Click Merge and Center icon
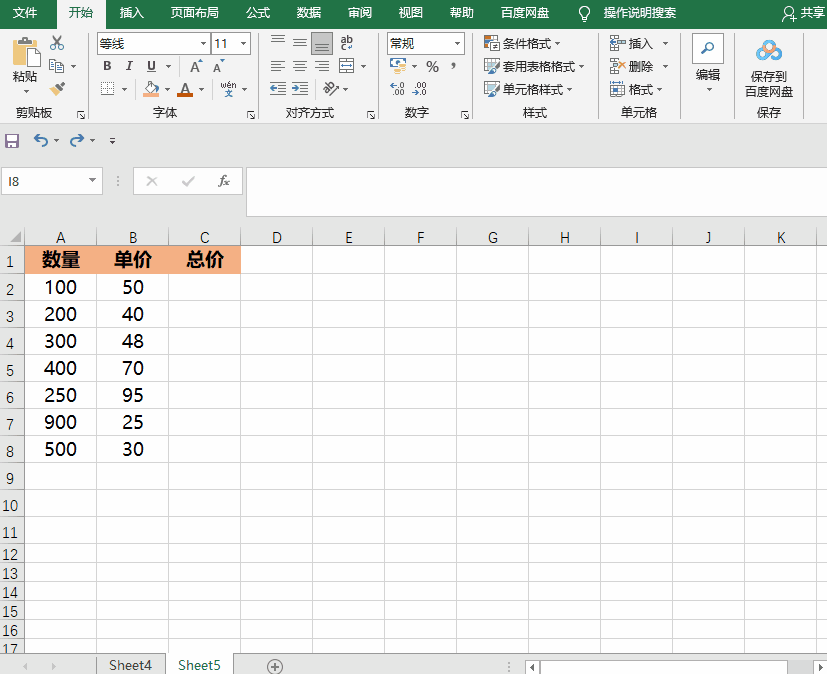Viewport: 827px width, 674px height. 347,66
